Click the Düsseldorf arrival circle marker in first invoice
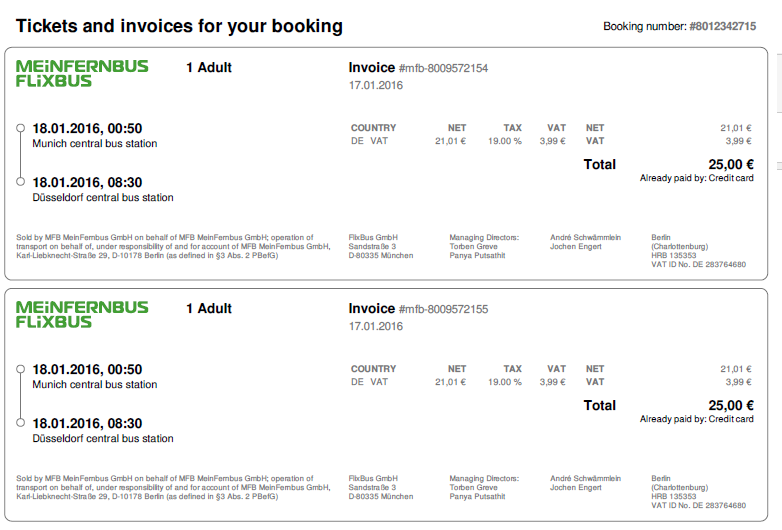Image resolution: width=782 pixels, height=530 pixels. pos(20,181)
